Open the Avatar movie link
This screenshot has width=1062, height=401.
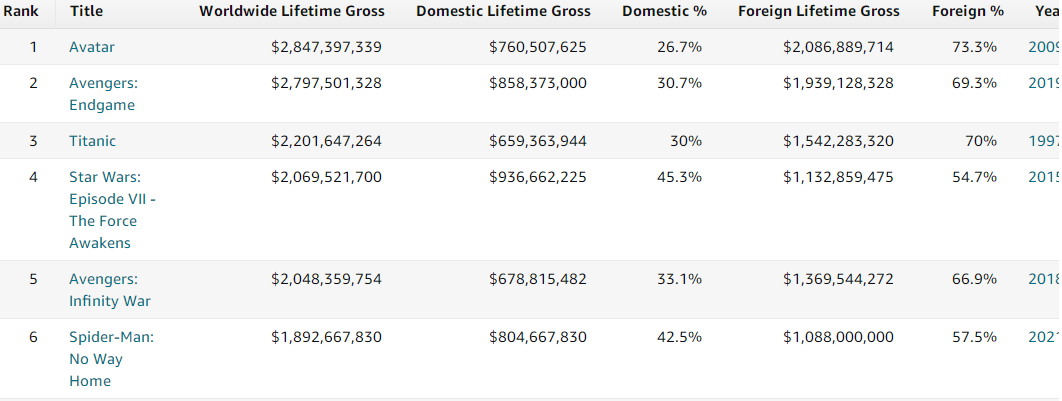91,47
